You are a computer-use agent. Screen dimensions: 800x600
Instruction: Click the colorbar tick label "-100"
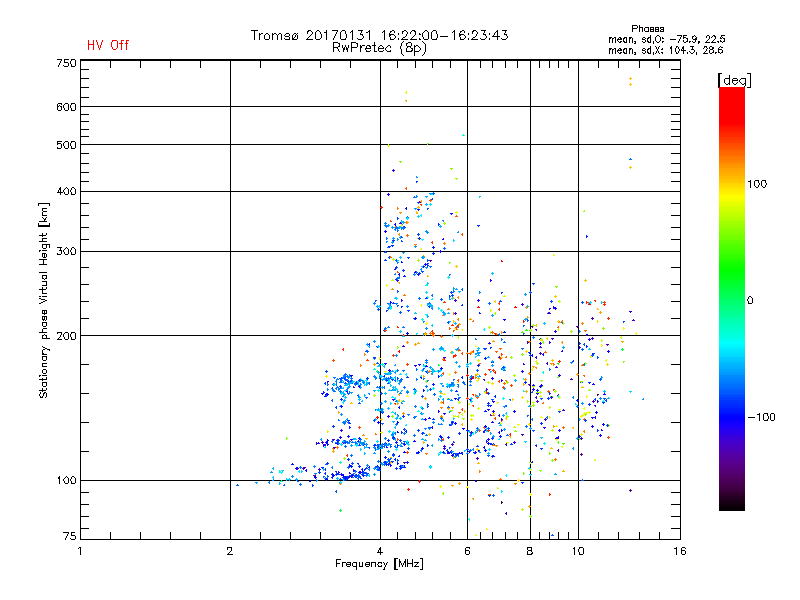[x=761, y=417]
